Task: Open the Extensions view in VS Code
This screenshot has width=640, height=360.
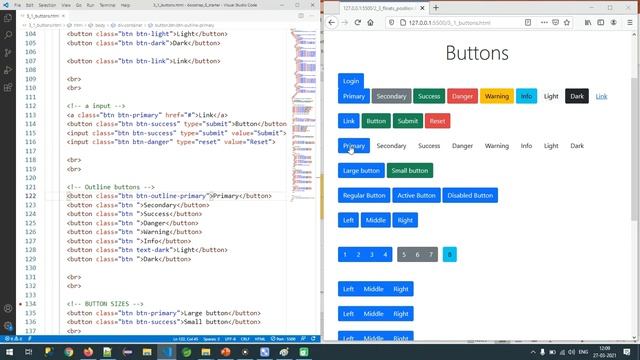Action: (x=8, y=88)
